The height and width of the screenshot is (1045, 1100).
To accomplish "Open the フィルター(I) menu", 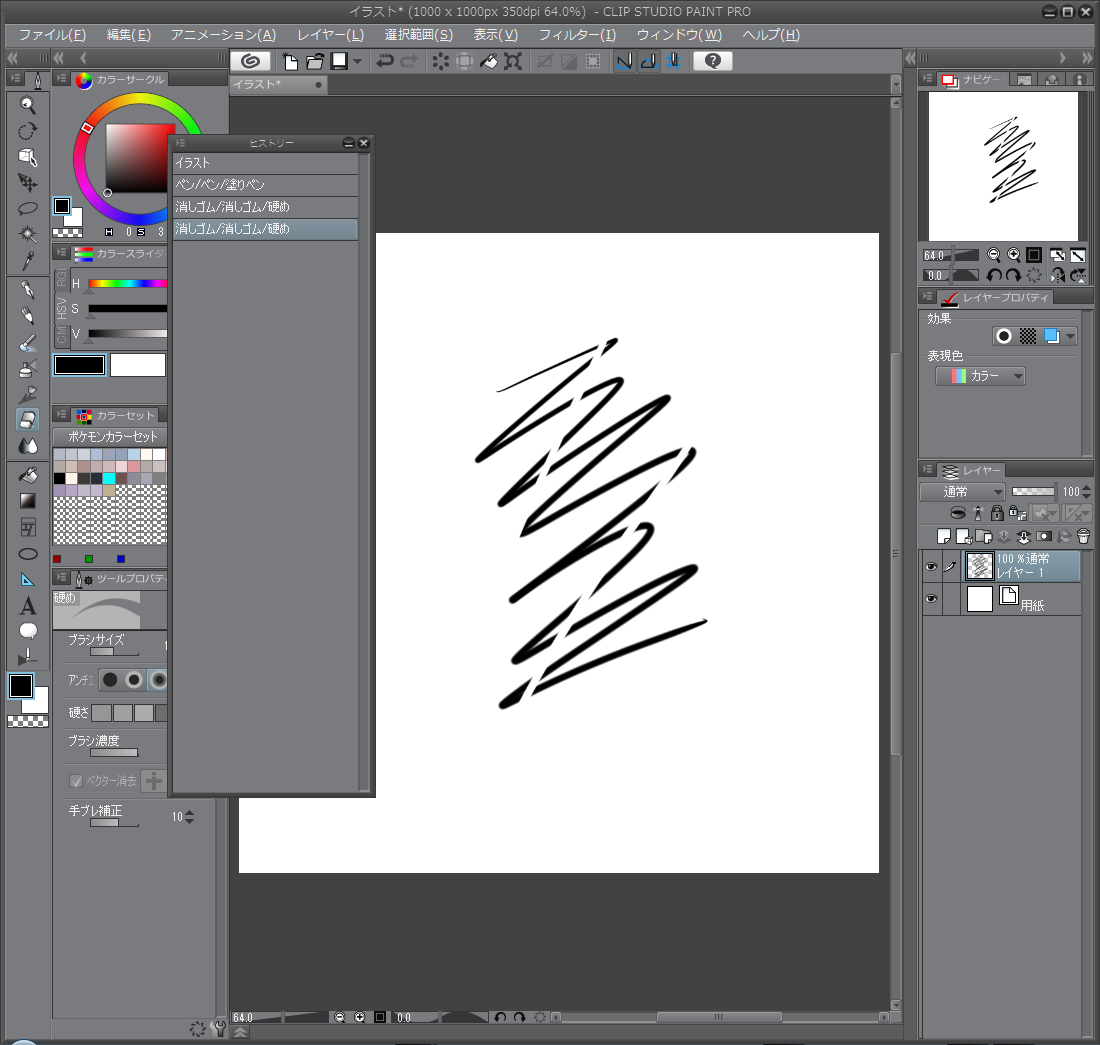I will (x=577, y=35).
